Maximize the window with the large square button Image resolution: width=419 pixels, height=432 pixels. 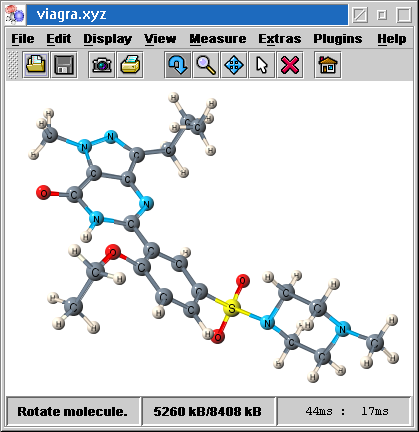tap(403, 15)
